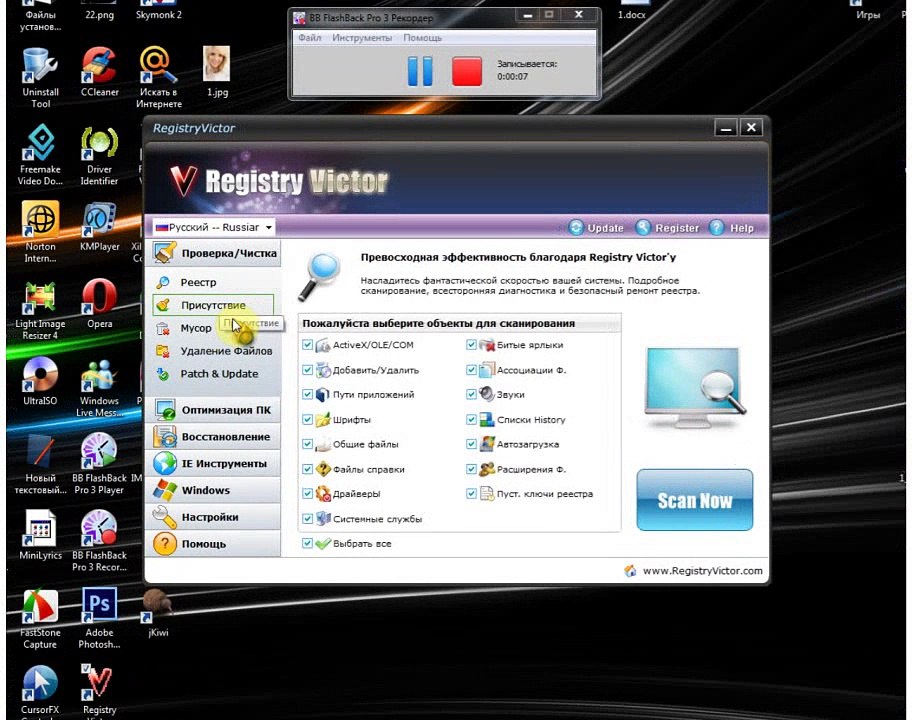Expand the Настройки section

213,517
